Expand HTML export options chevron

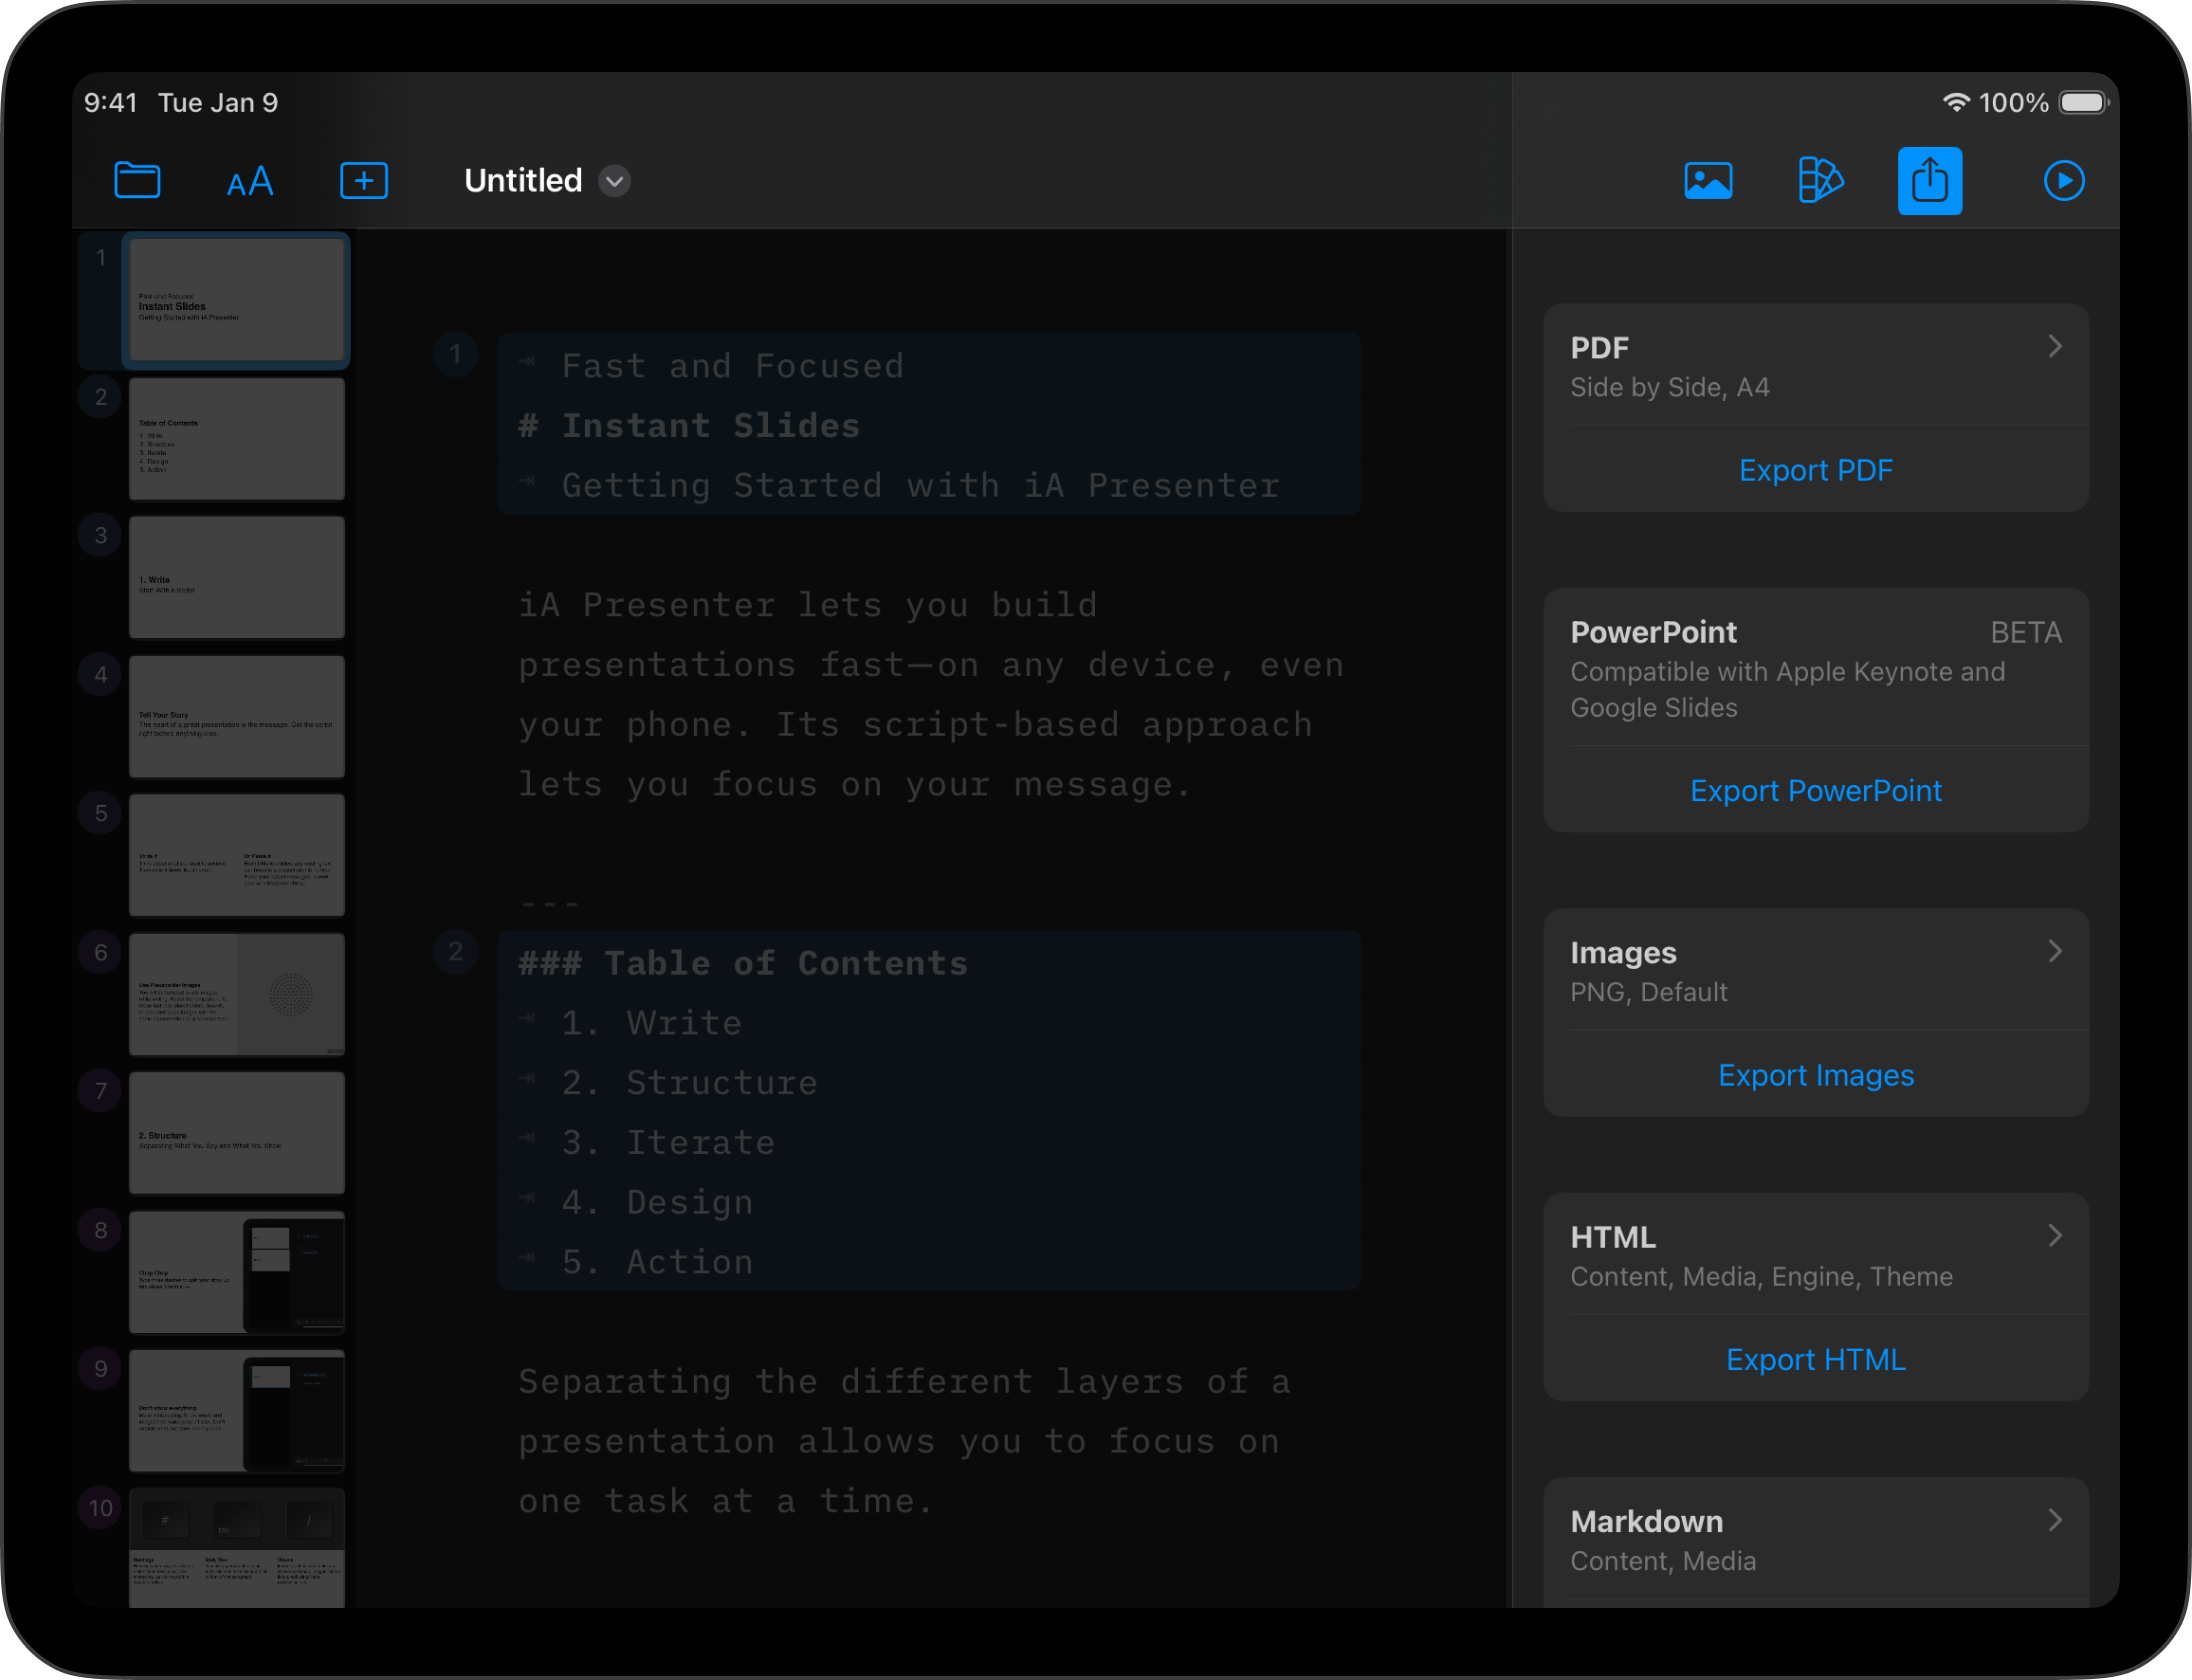[2054, 1236]
